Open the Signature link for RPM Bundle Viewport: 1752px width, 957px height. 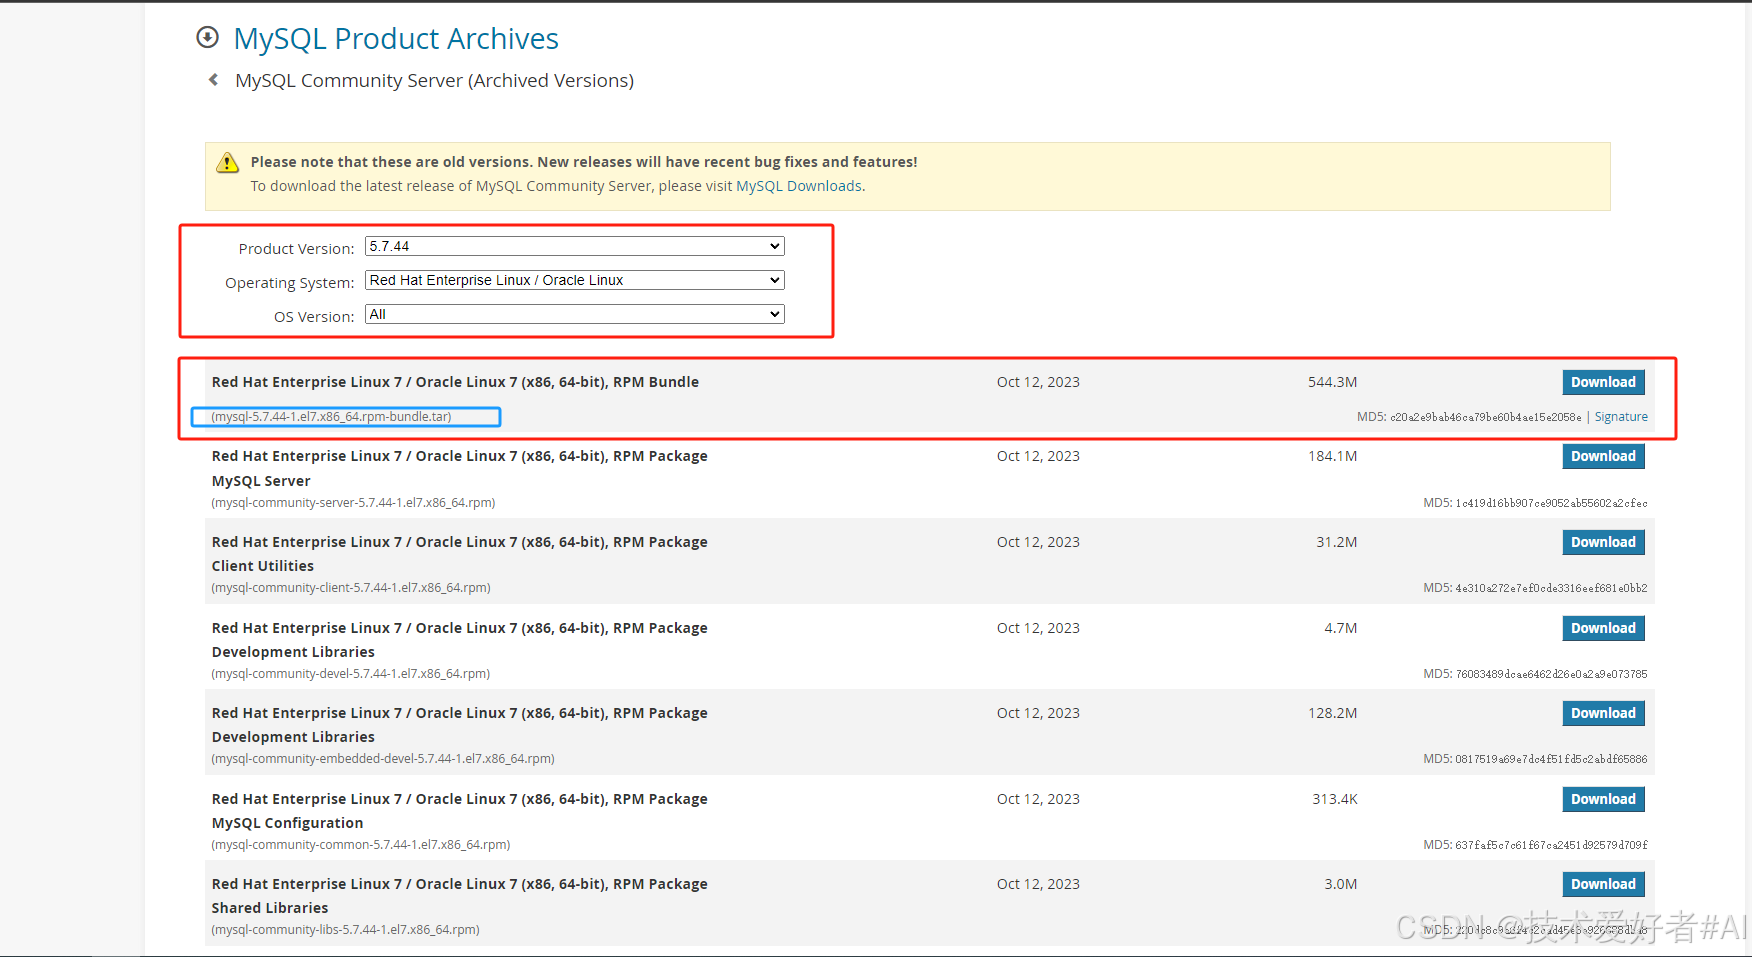pyautogui.click(x=1620, y=417)
